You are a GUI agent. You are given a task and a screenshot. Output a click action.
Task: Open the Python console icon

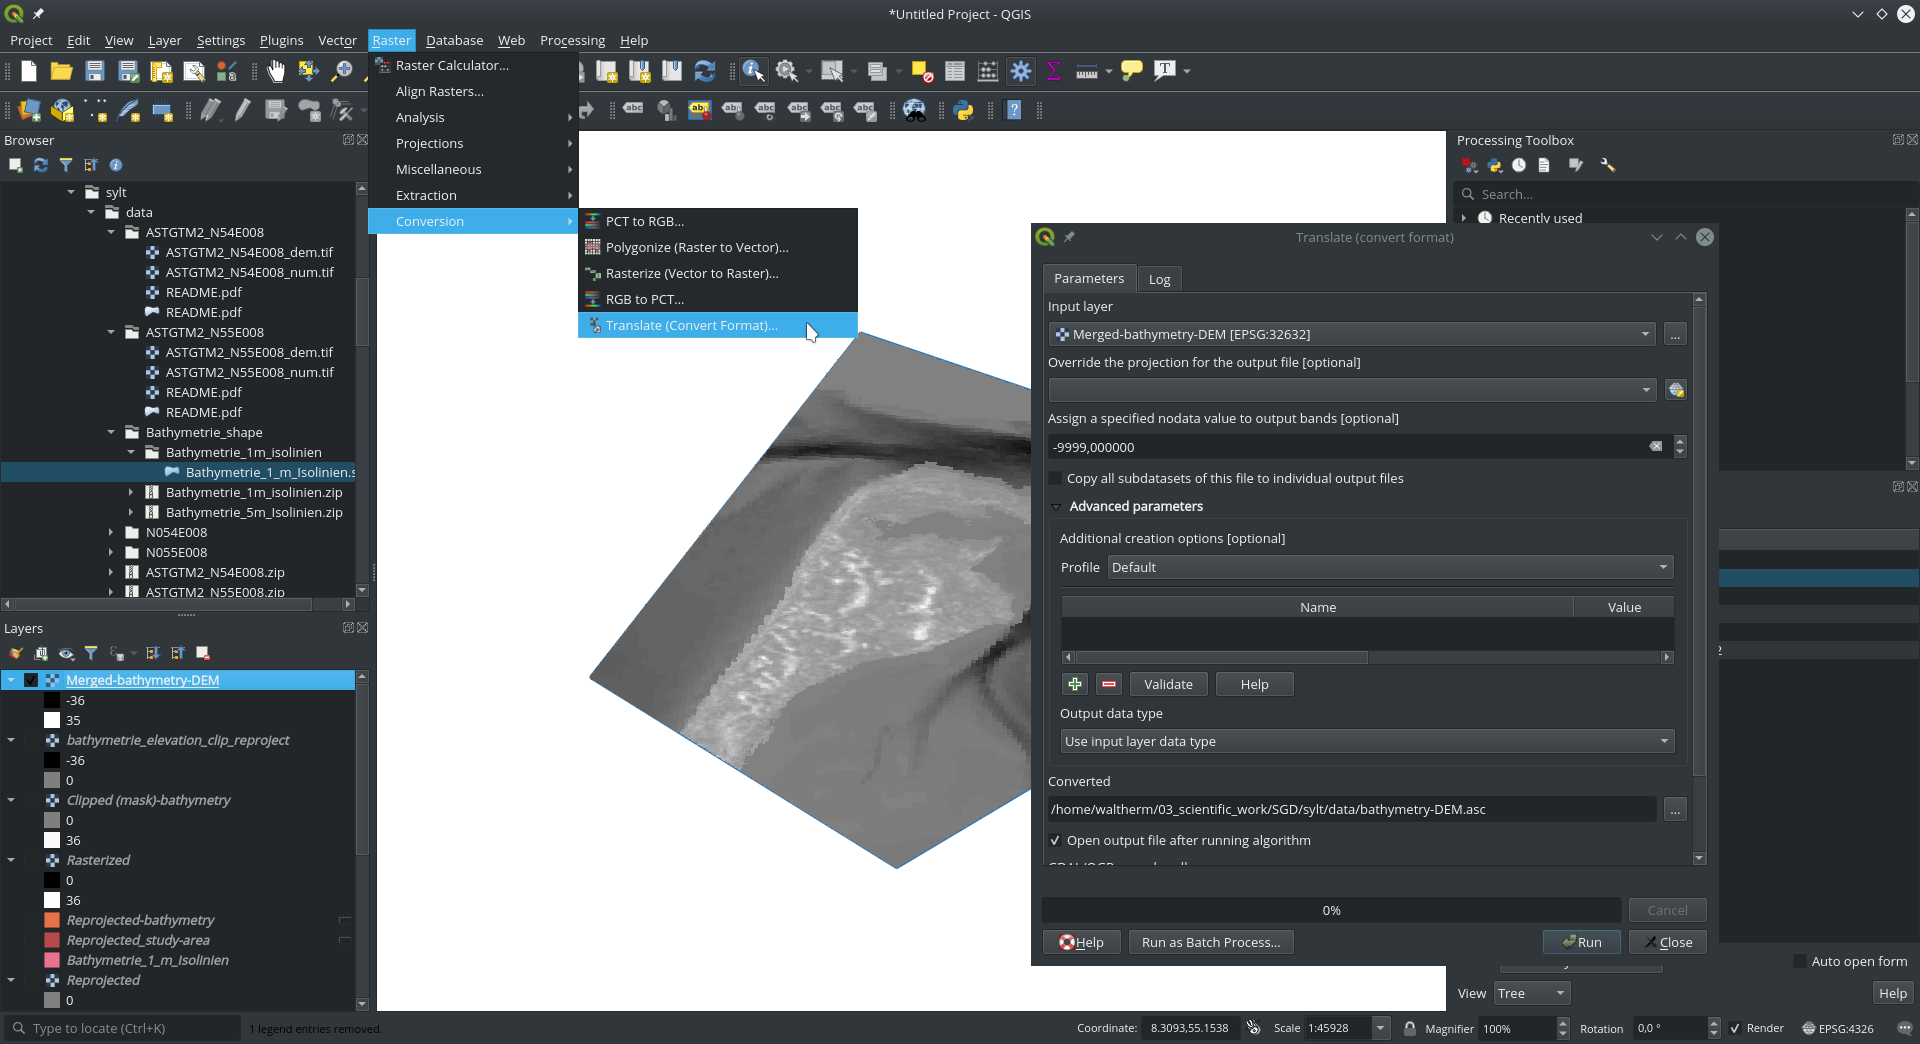click(964, 111)
